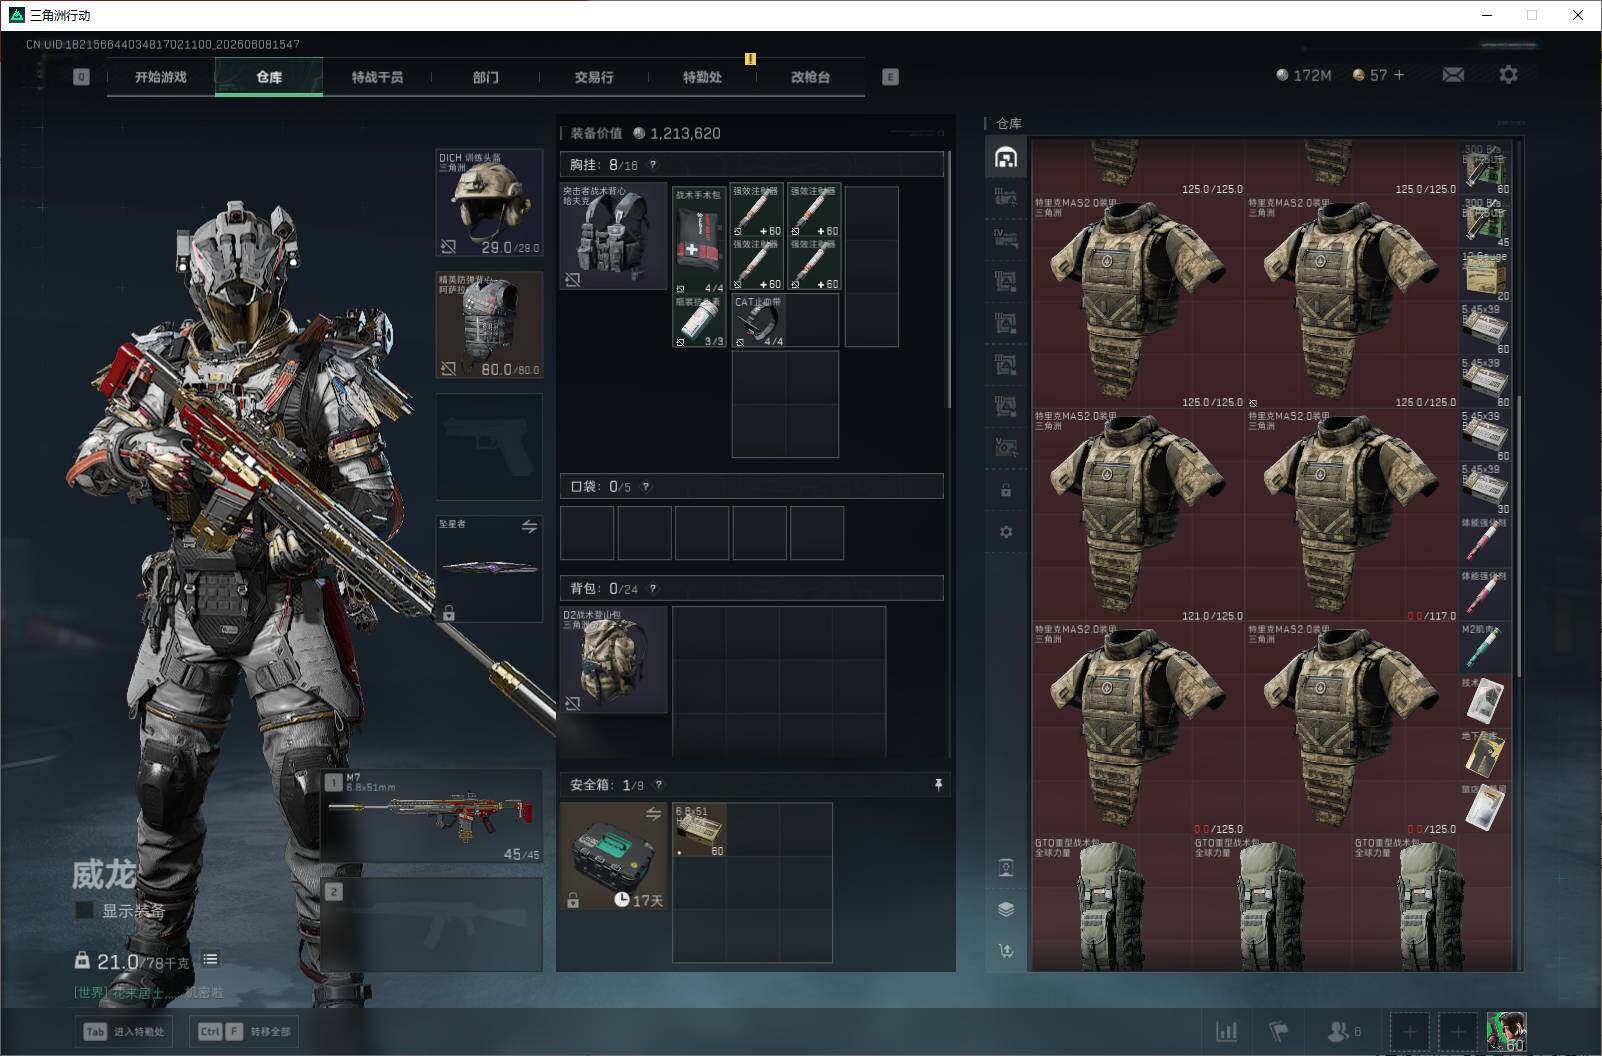Image resolution: width=1602 pixels, height=1056 pixels.
Task: Open the first III-level storage box icon
Action: 1006,198
